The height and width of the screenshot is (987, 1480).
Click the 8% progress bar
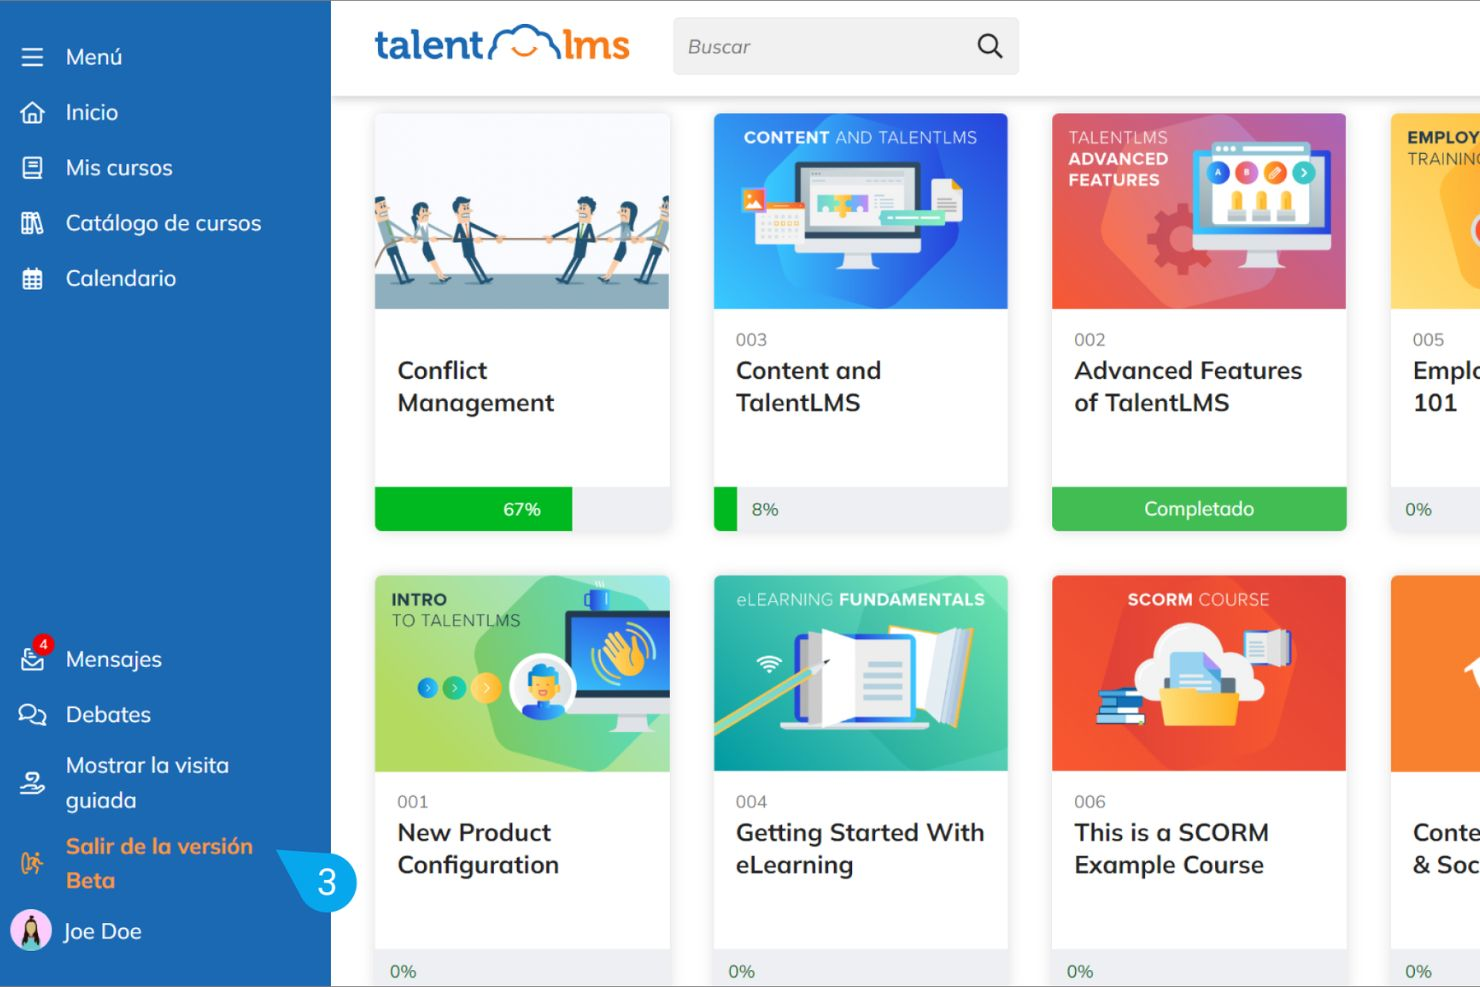coord(860,509)
